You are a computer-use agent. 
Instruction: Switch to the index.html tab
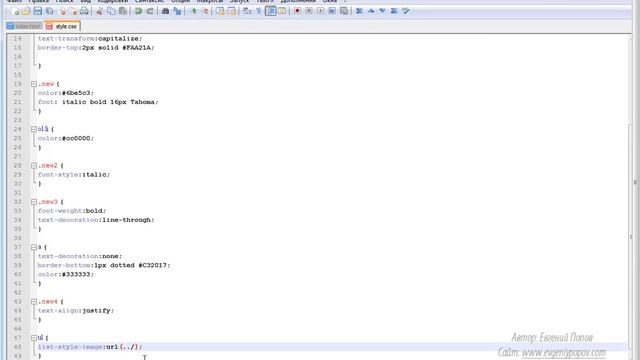24,27
